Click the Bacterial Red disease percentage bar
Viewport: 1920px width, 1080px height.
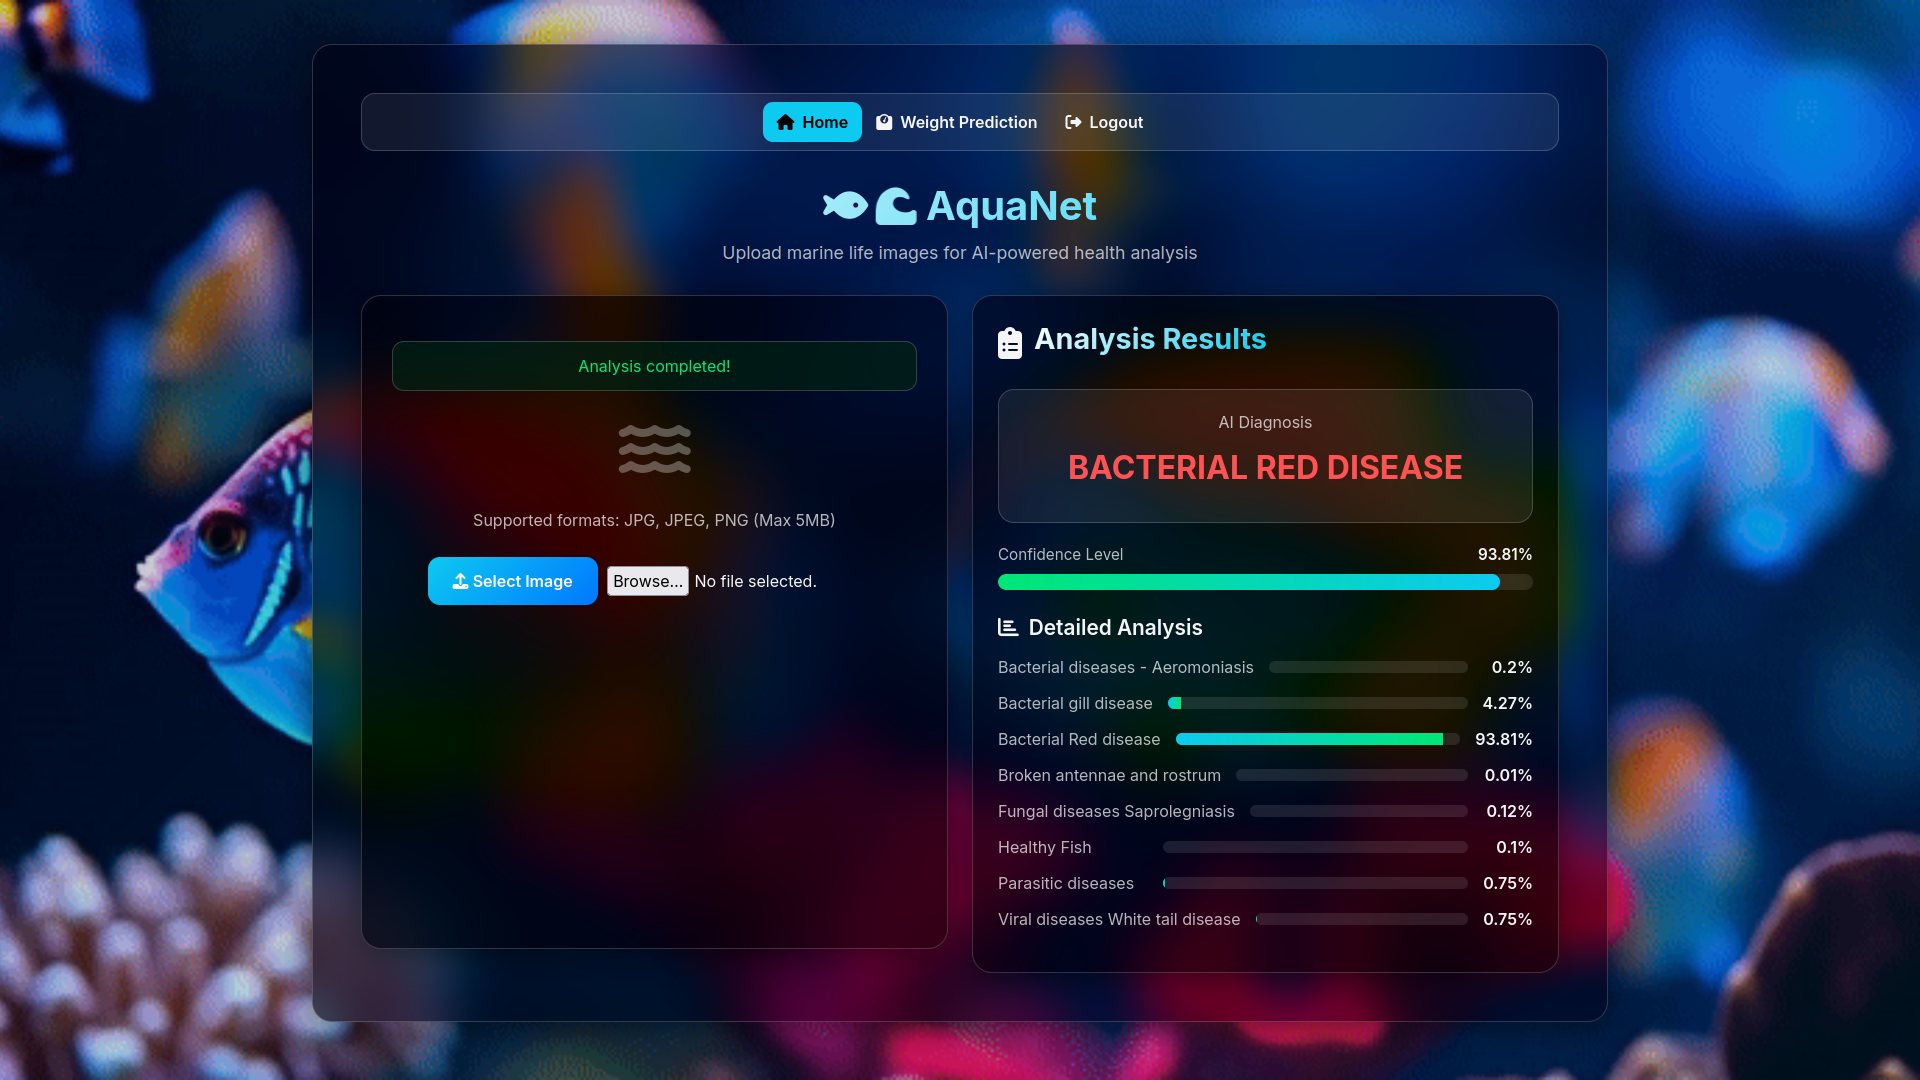[1317, 739]
